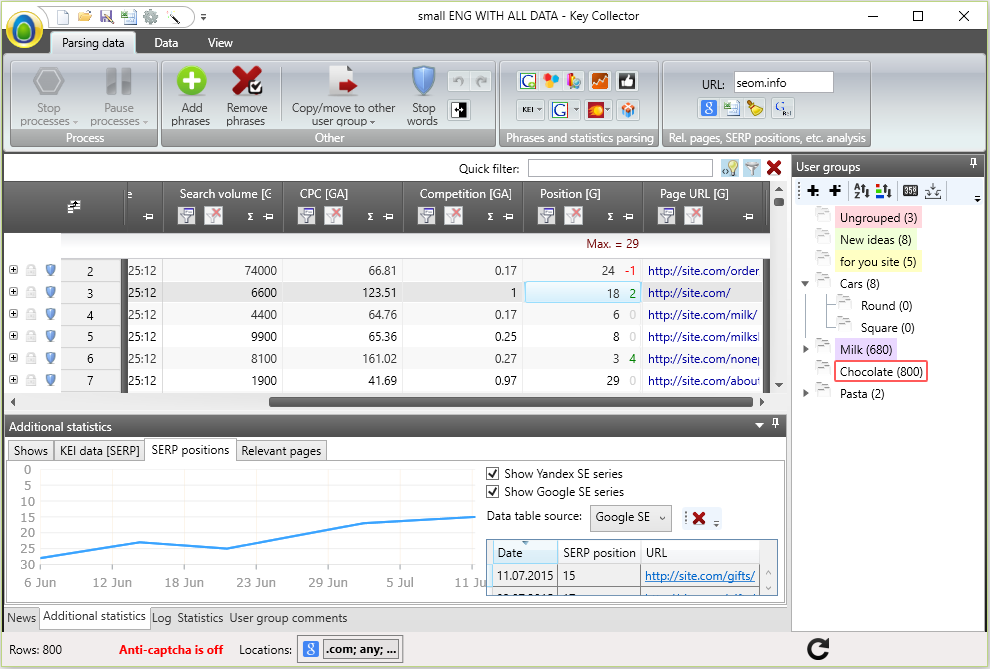The height and width of the screenshot is (669, 990).
Task: Click the broom cleanup icon under URL
Action: (x=757, y=109)
